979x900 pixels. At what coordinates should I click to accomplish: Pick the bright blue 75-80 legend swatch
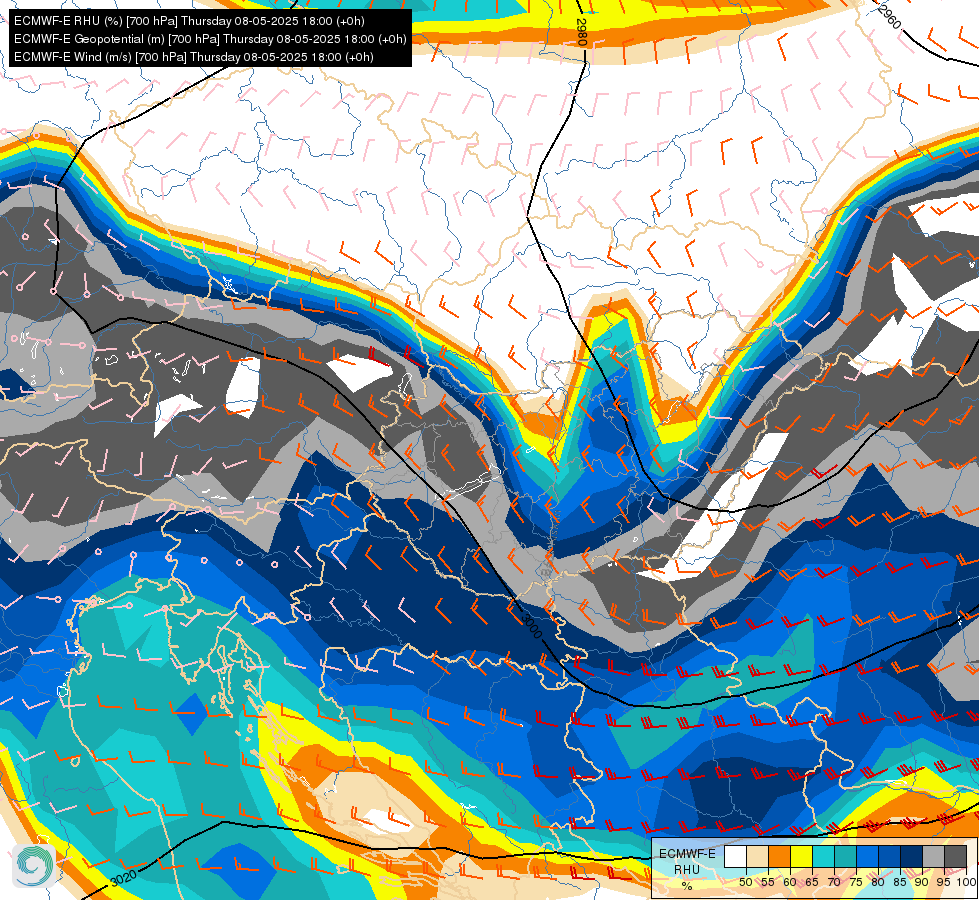(867, 856)
